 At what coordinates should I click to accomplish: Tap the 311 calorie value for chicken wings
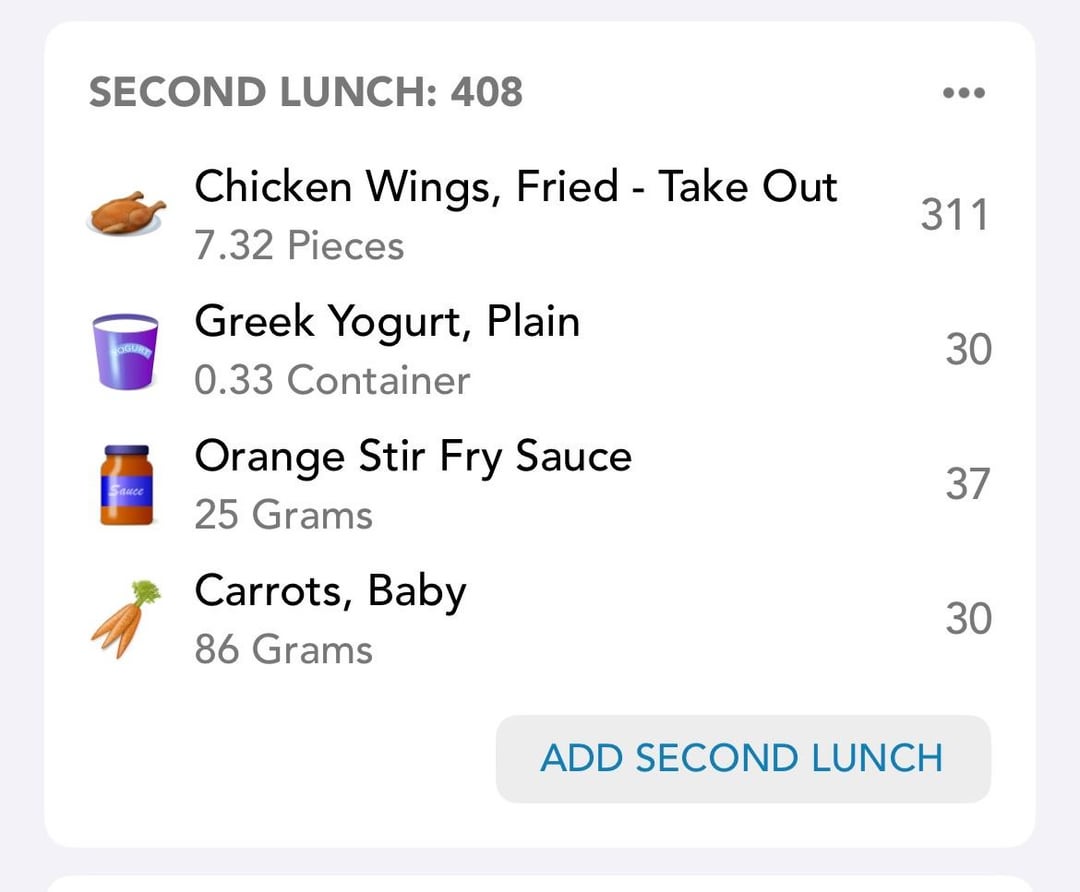(955, 214)
